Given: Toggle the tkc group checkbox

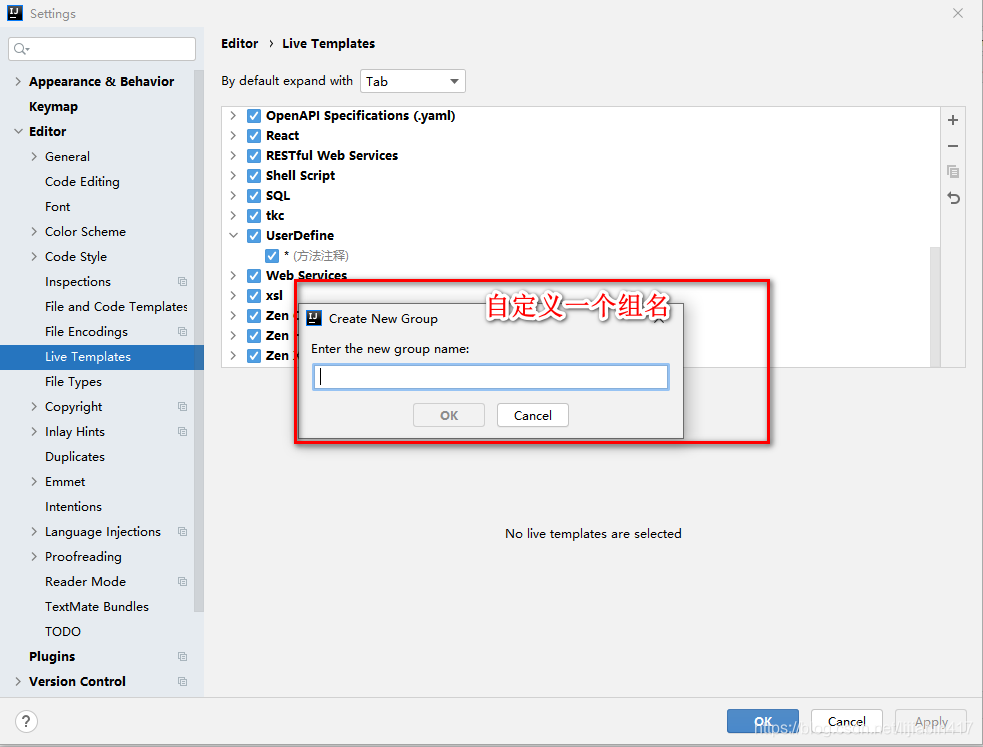Looking at the screenshot, I should click(x=254, y=216).
